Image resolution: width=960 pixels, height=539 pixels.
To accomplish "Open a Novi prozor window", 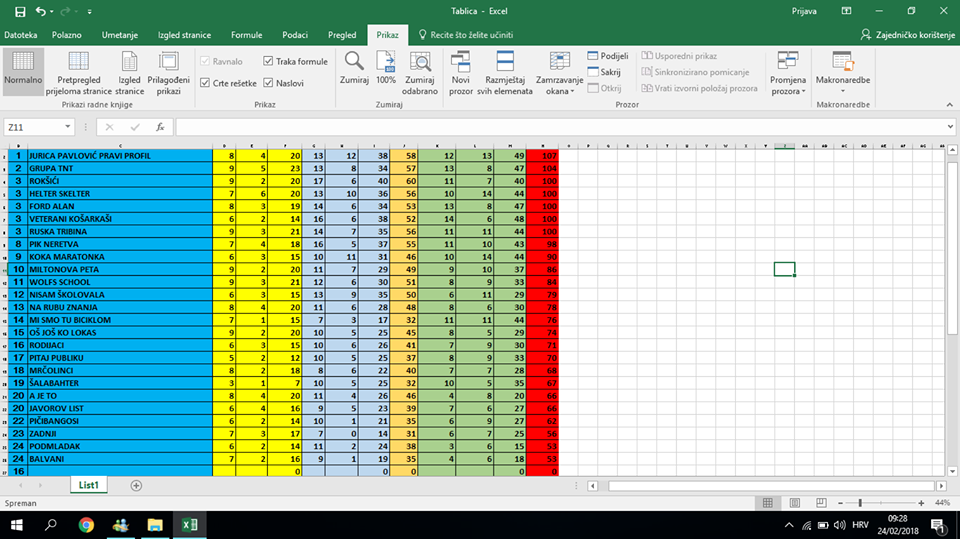I will [x=461, y=62].
